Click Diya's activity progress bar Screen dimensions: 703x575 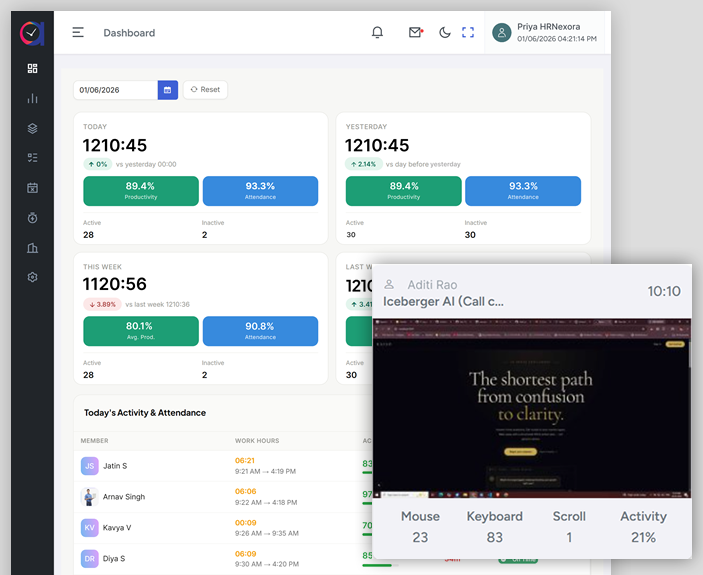[380, 566]
